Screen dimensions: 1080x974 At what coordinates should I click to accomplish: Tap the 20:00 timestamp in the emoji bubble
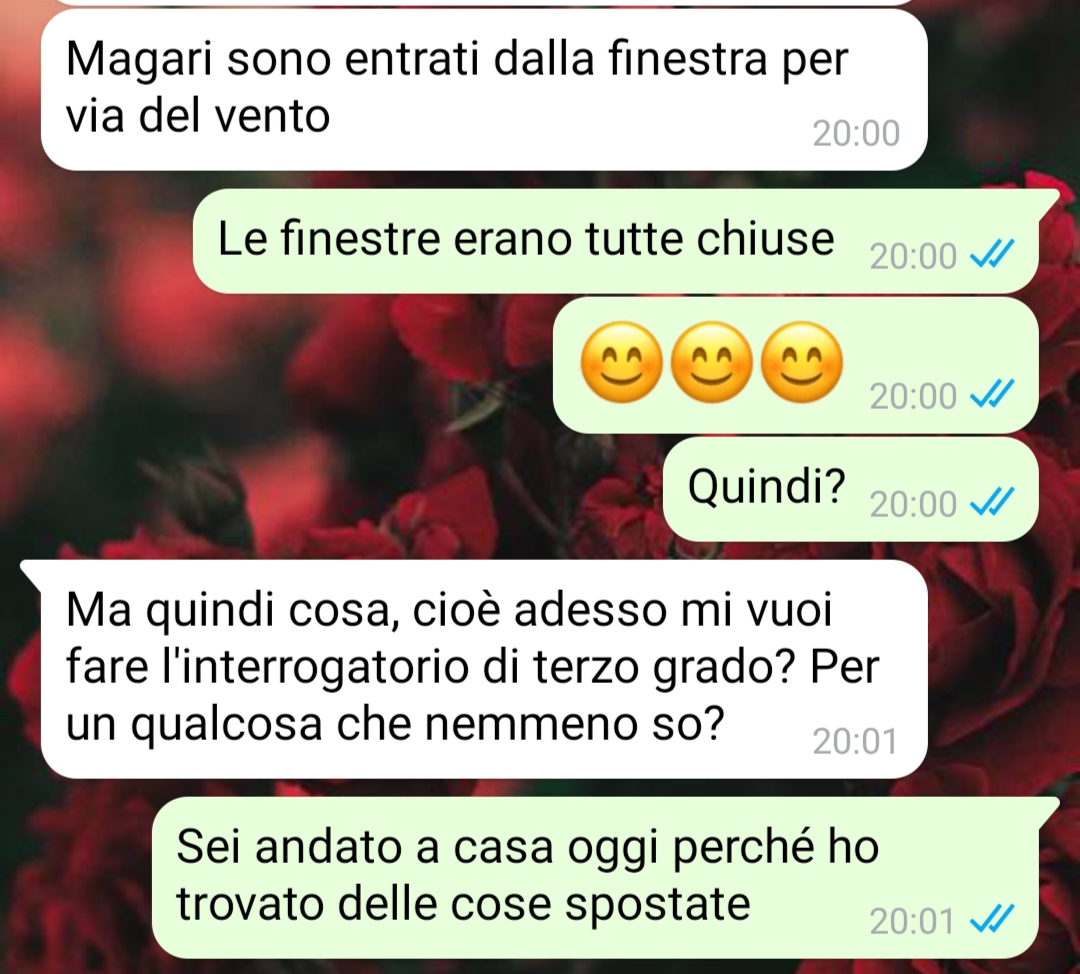tap(913, 396)
